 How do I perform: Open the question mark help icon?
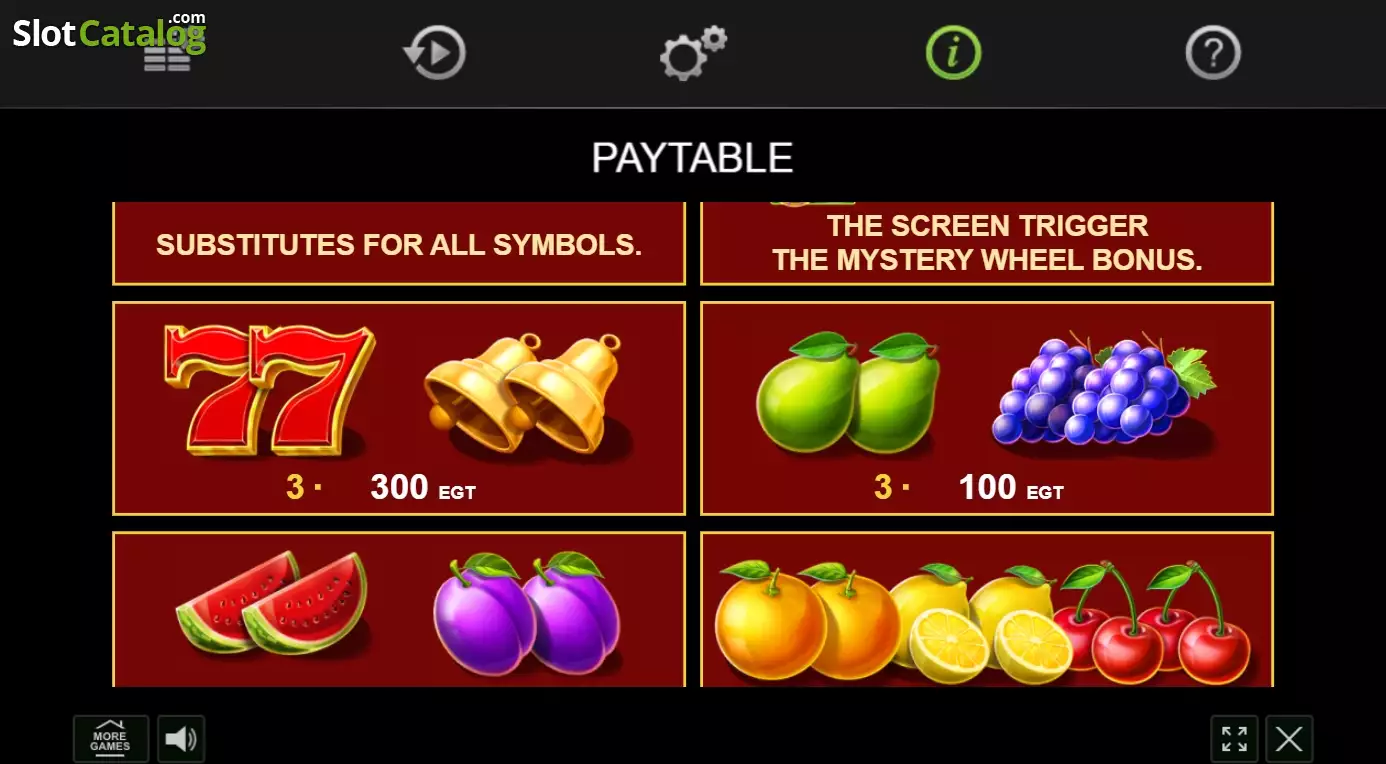pos(1213,52)
